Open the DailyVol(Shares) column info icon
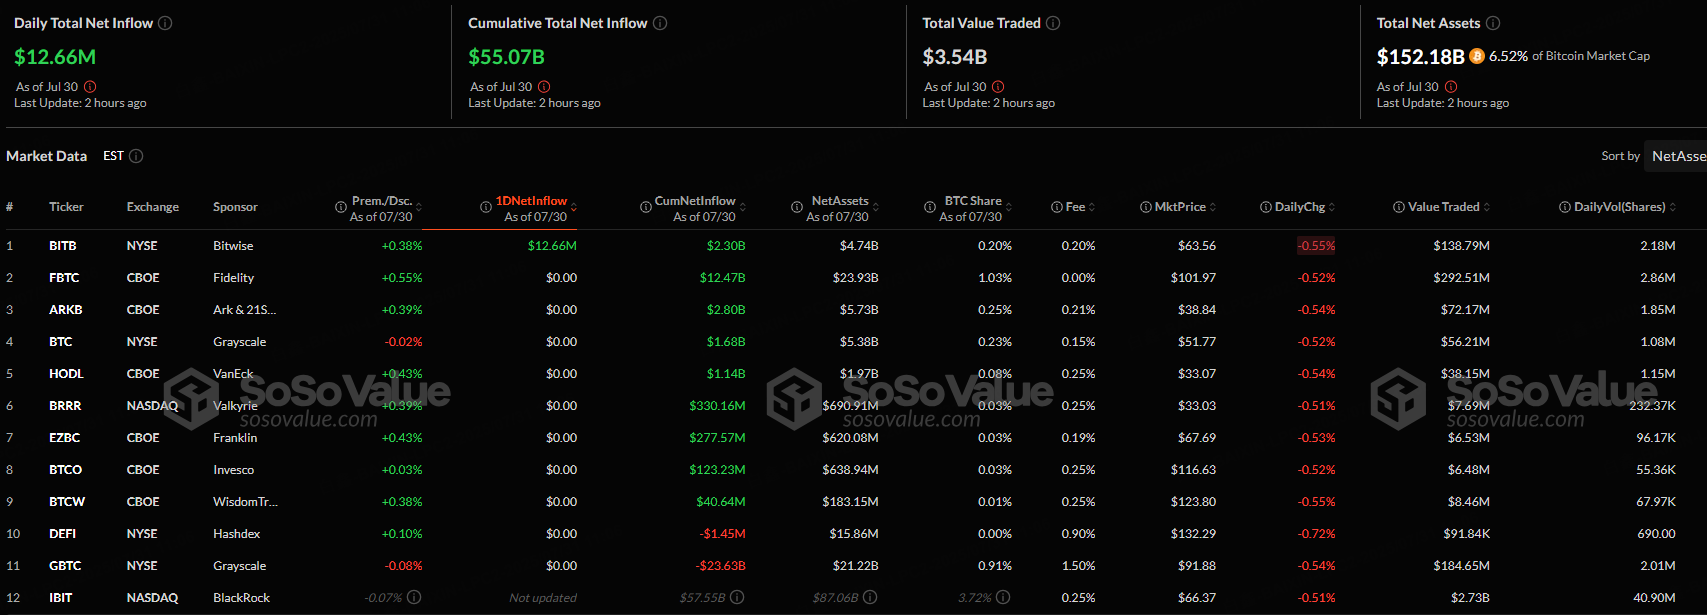 1565,207
